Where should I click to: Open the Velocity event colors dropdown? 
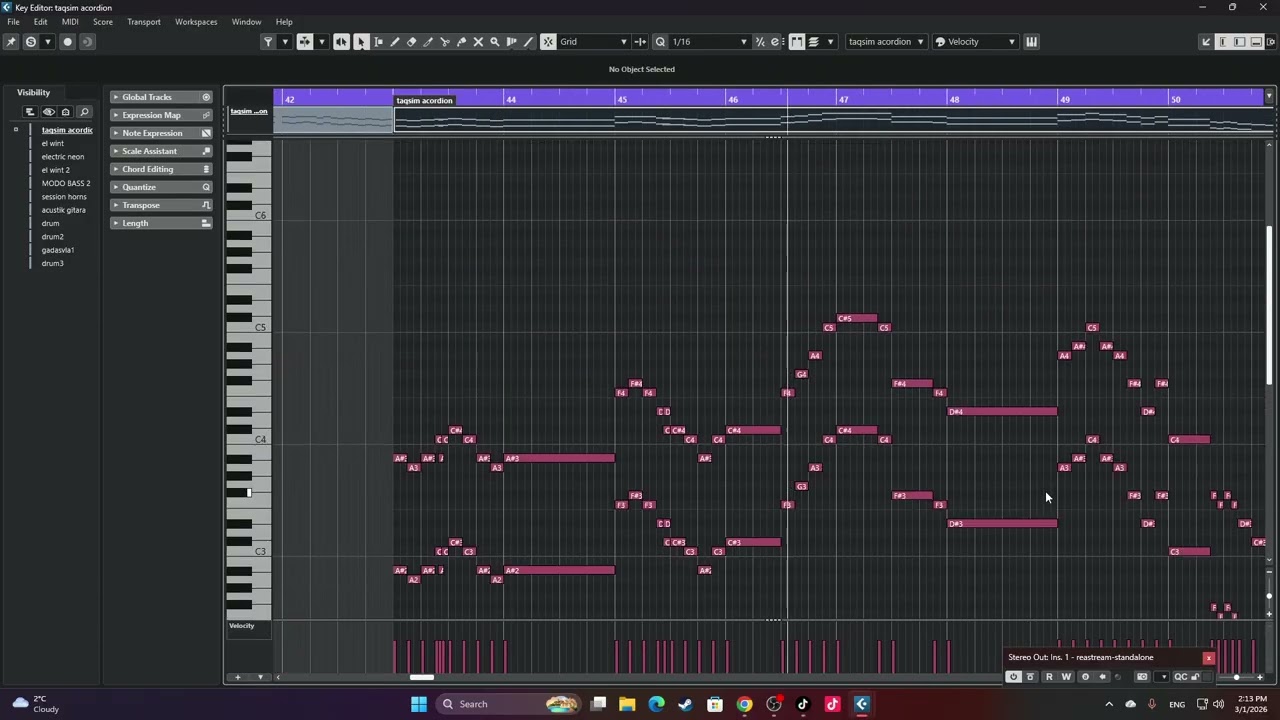pos(975,42)
